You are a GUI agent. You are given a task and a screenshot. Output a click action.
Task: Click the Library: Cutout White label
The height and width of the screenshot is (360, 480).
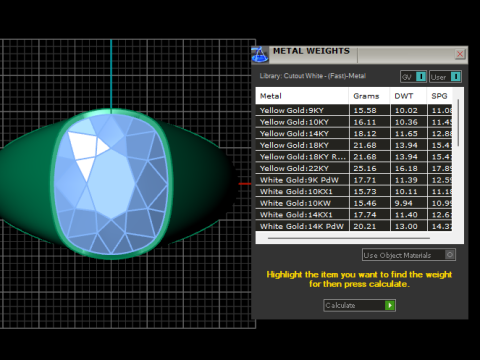click(x=313, y=76)
